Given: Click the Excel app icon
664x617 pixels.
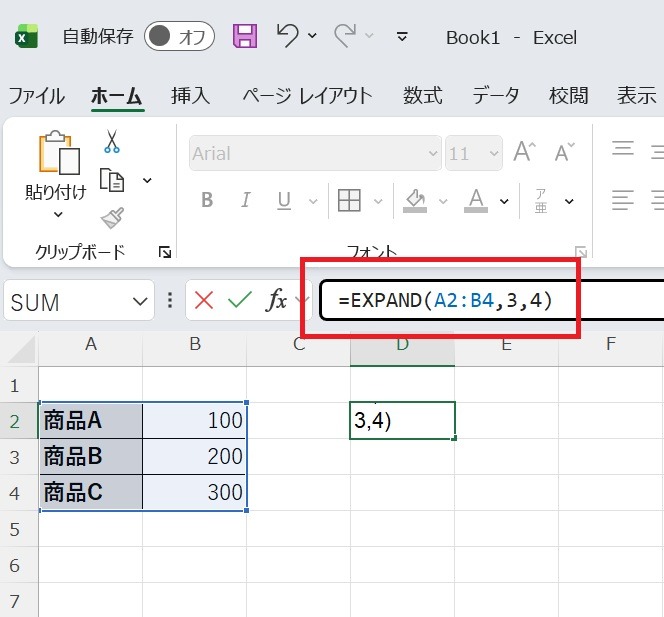Looking at the screenshot, I should (x=26, y=36).
